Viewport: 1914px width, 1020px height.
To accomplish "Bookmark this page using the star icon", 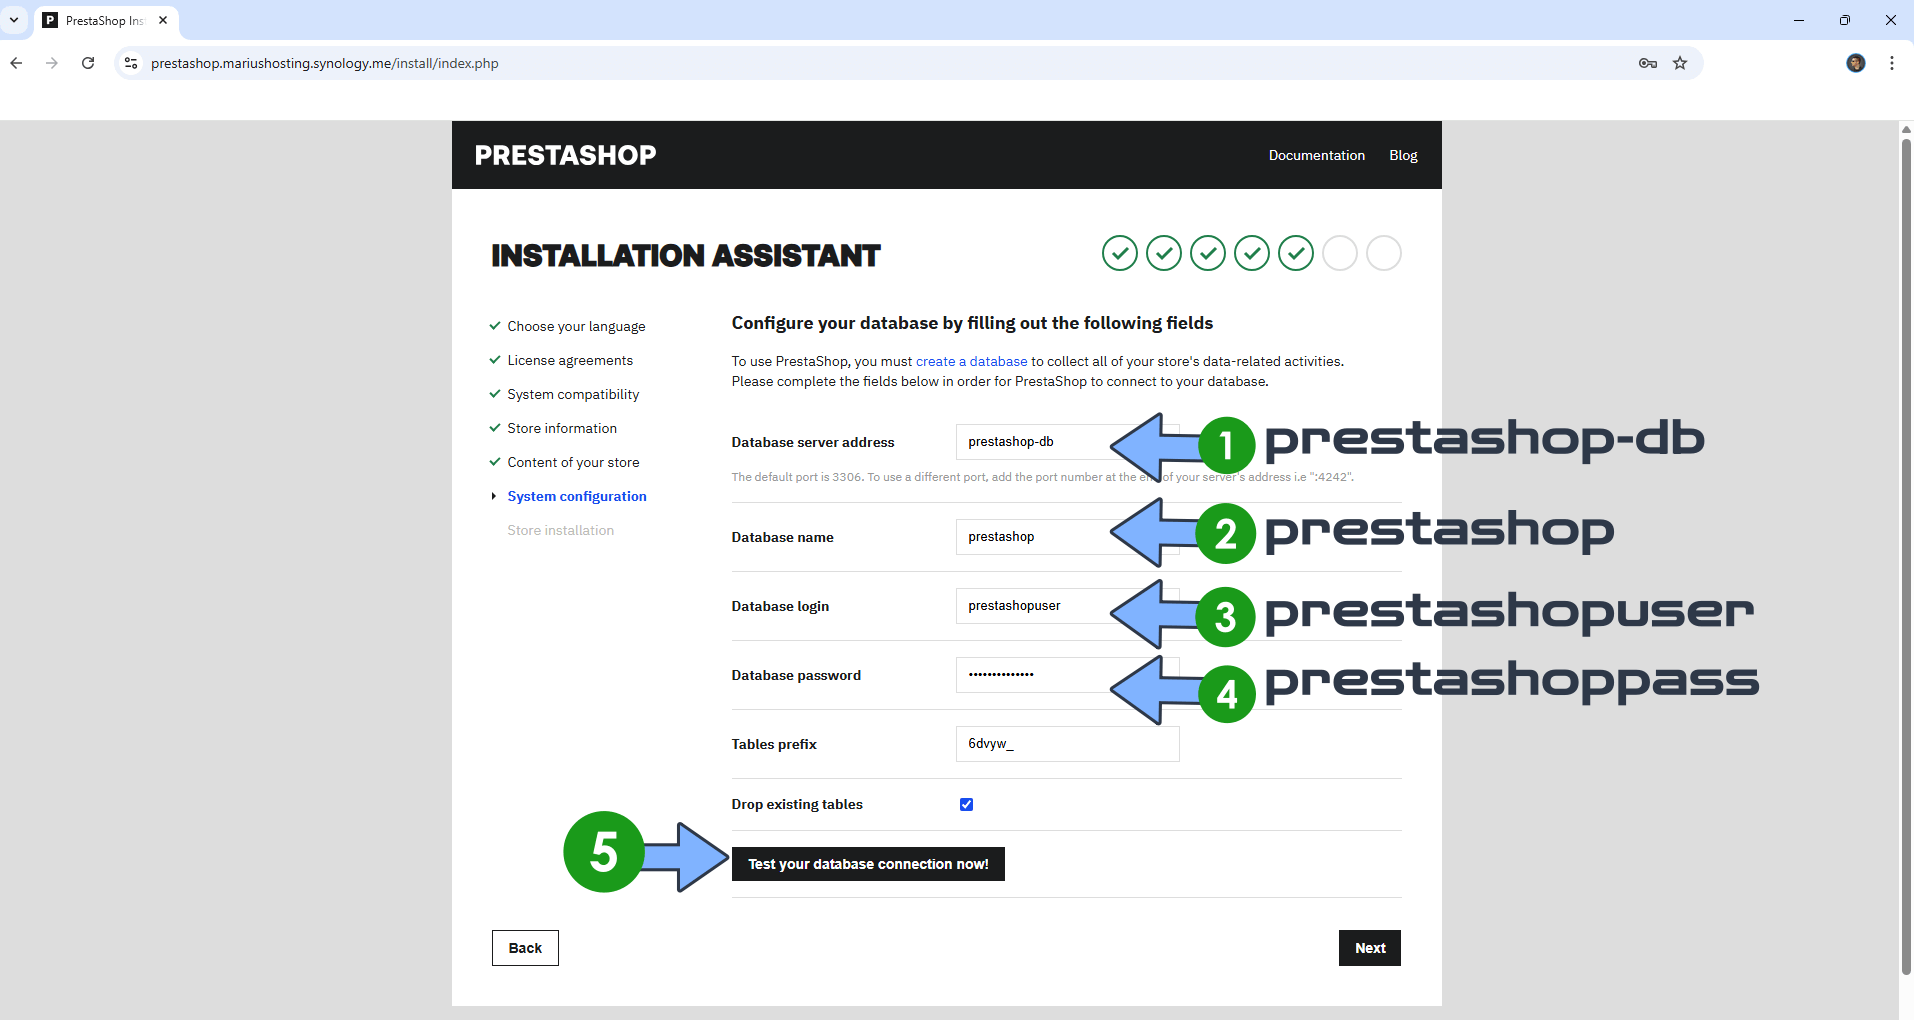I will pyautogui.click(x=1681, y=62).
